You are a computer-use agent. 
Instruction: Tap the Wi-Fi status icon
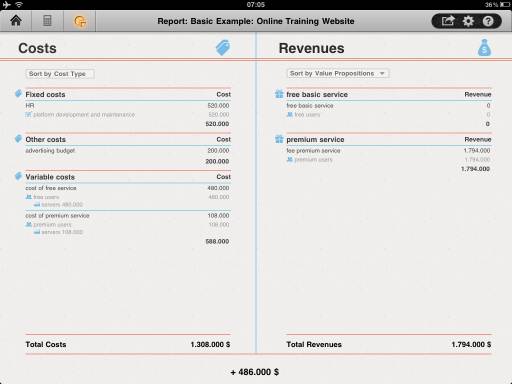click(x=19, y=4)
